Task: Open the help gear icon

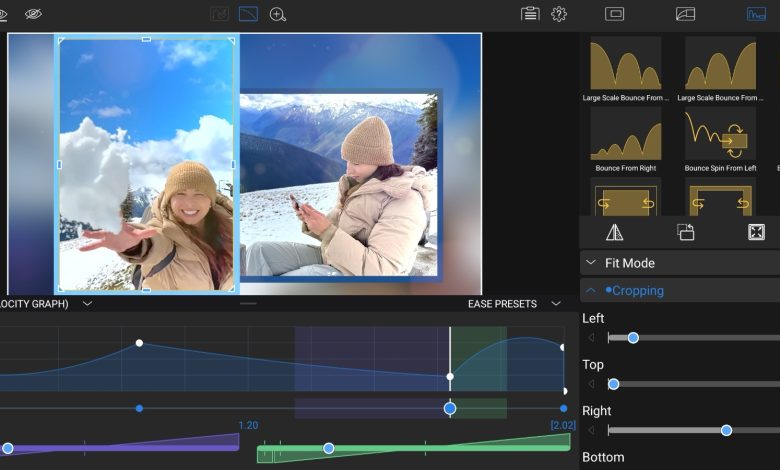Action: pos(559,14)
